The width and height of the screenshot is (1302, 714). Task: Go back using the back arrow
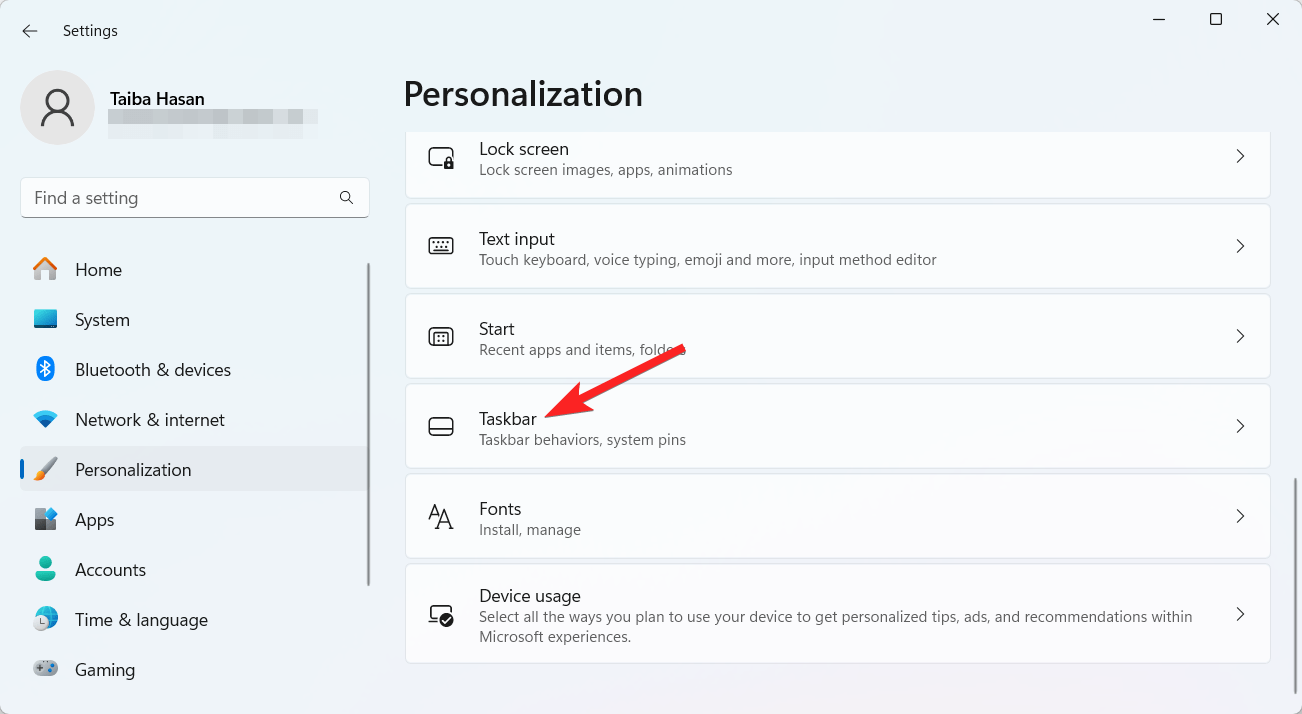[x=30, y=31]
